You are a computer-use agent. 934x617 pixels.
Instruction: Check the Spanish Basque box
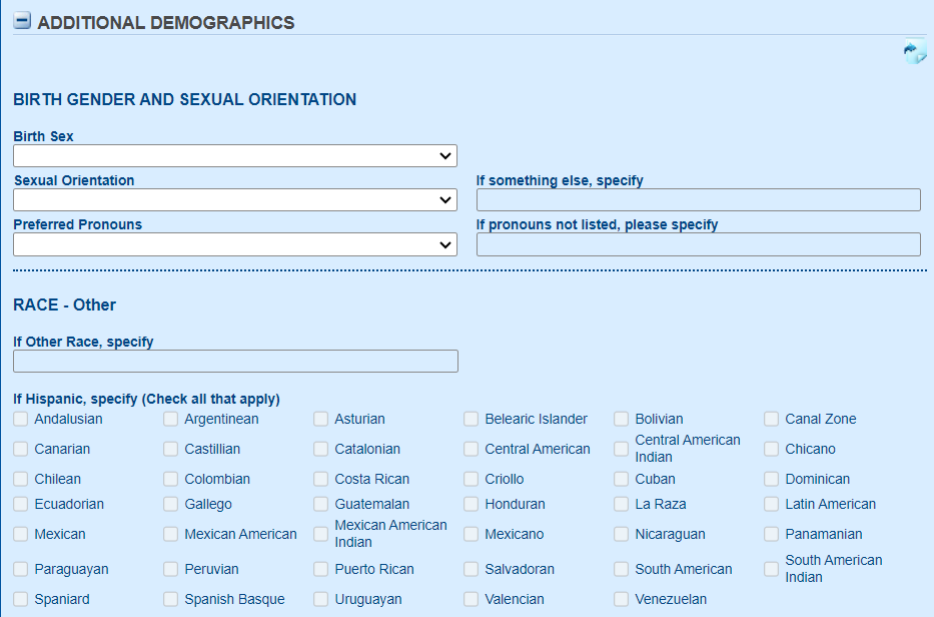[171, 599]
